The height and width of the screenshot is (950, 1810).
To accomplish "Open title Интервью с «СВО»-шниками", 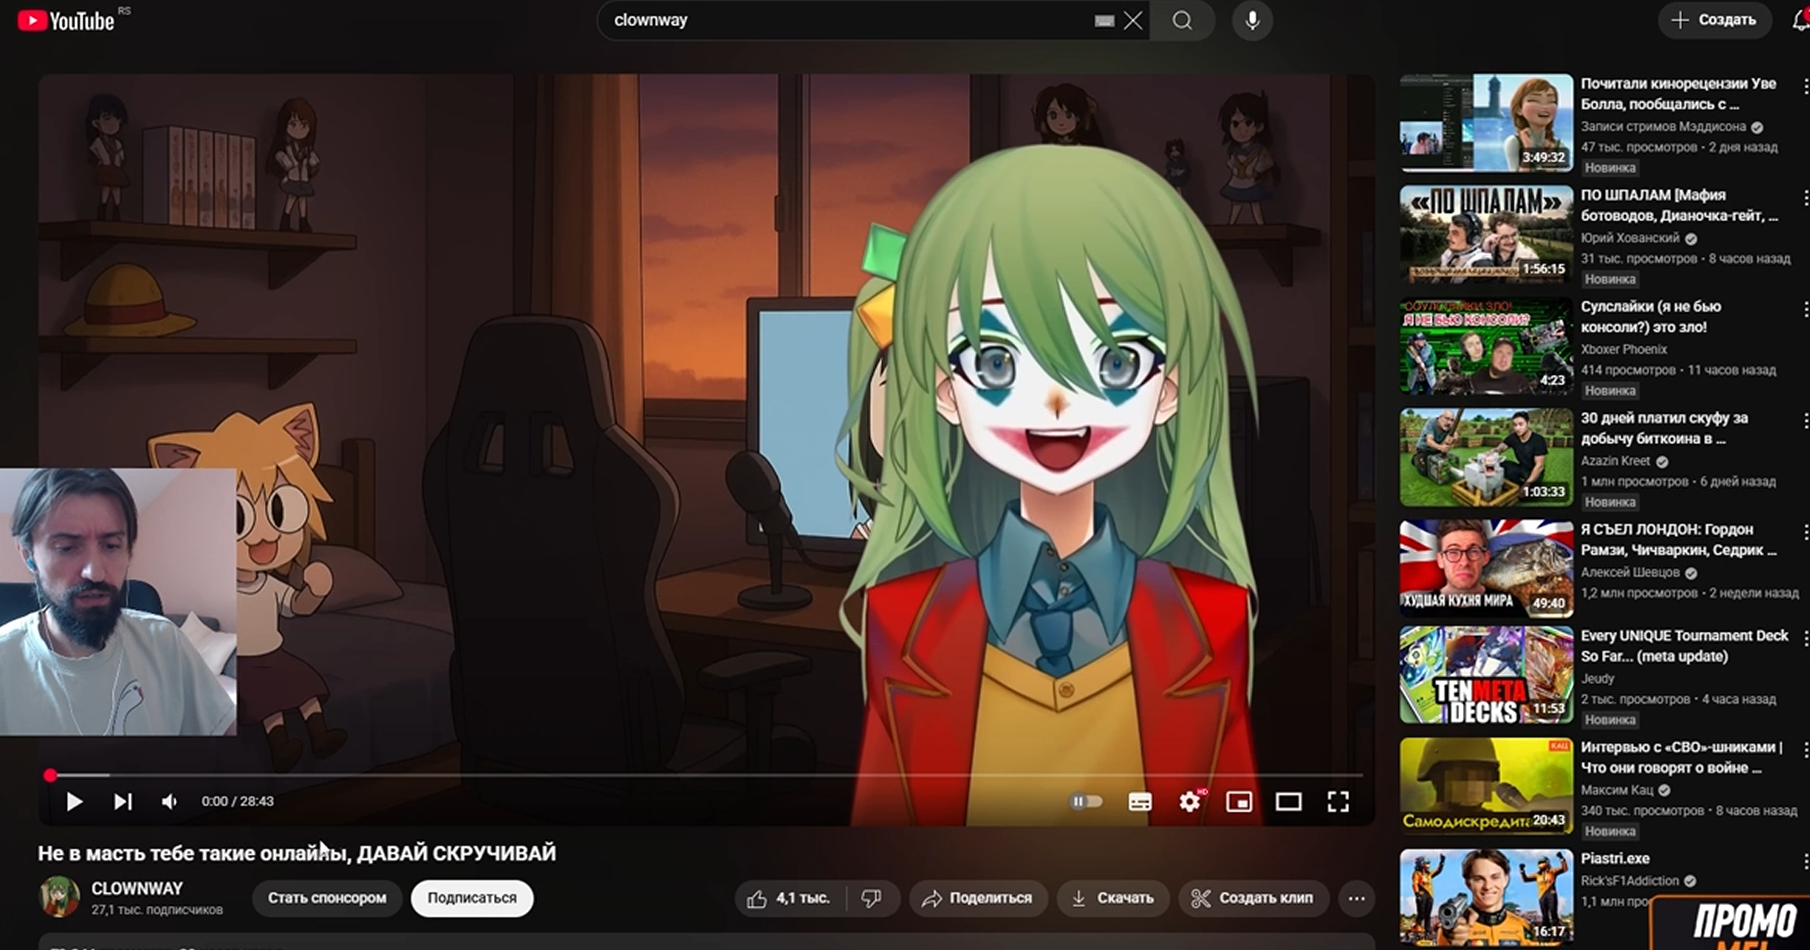I will pyautogui.click(x=1682, y=757).
